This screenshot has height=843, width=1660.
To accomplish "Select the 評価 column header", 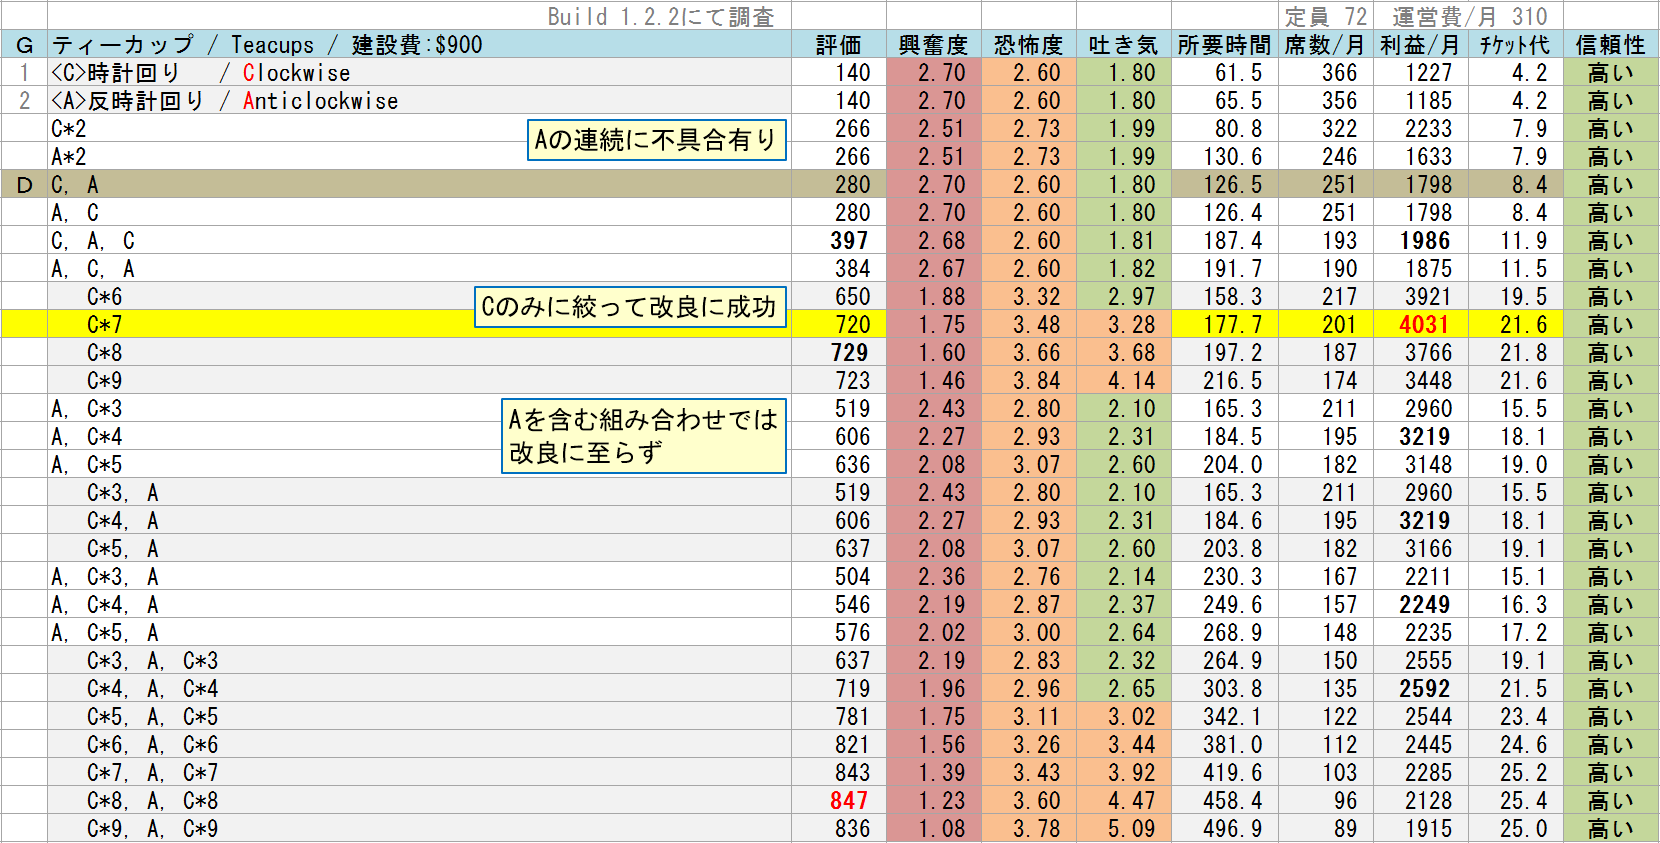I will (838, 45).
